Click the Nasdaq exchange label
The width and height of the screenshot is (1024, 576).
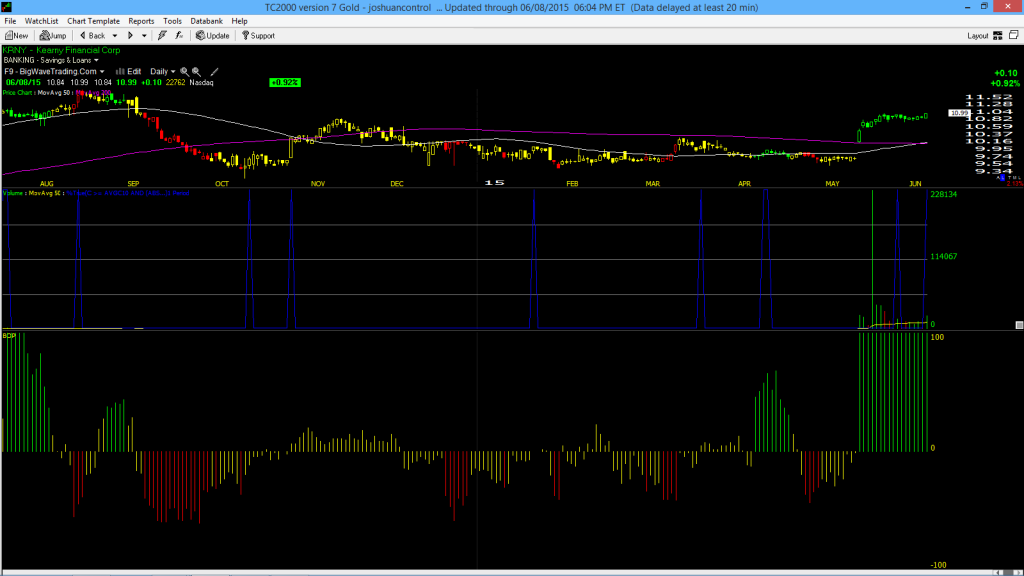[x=201, y=82]
